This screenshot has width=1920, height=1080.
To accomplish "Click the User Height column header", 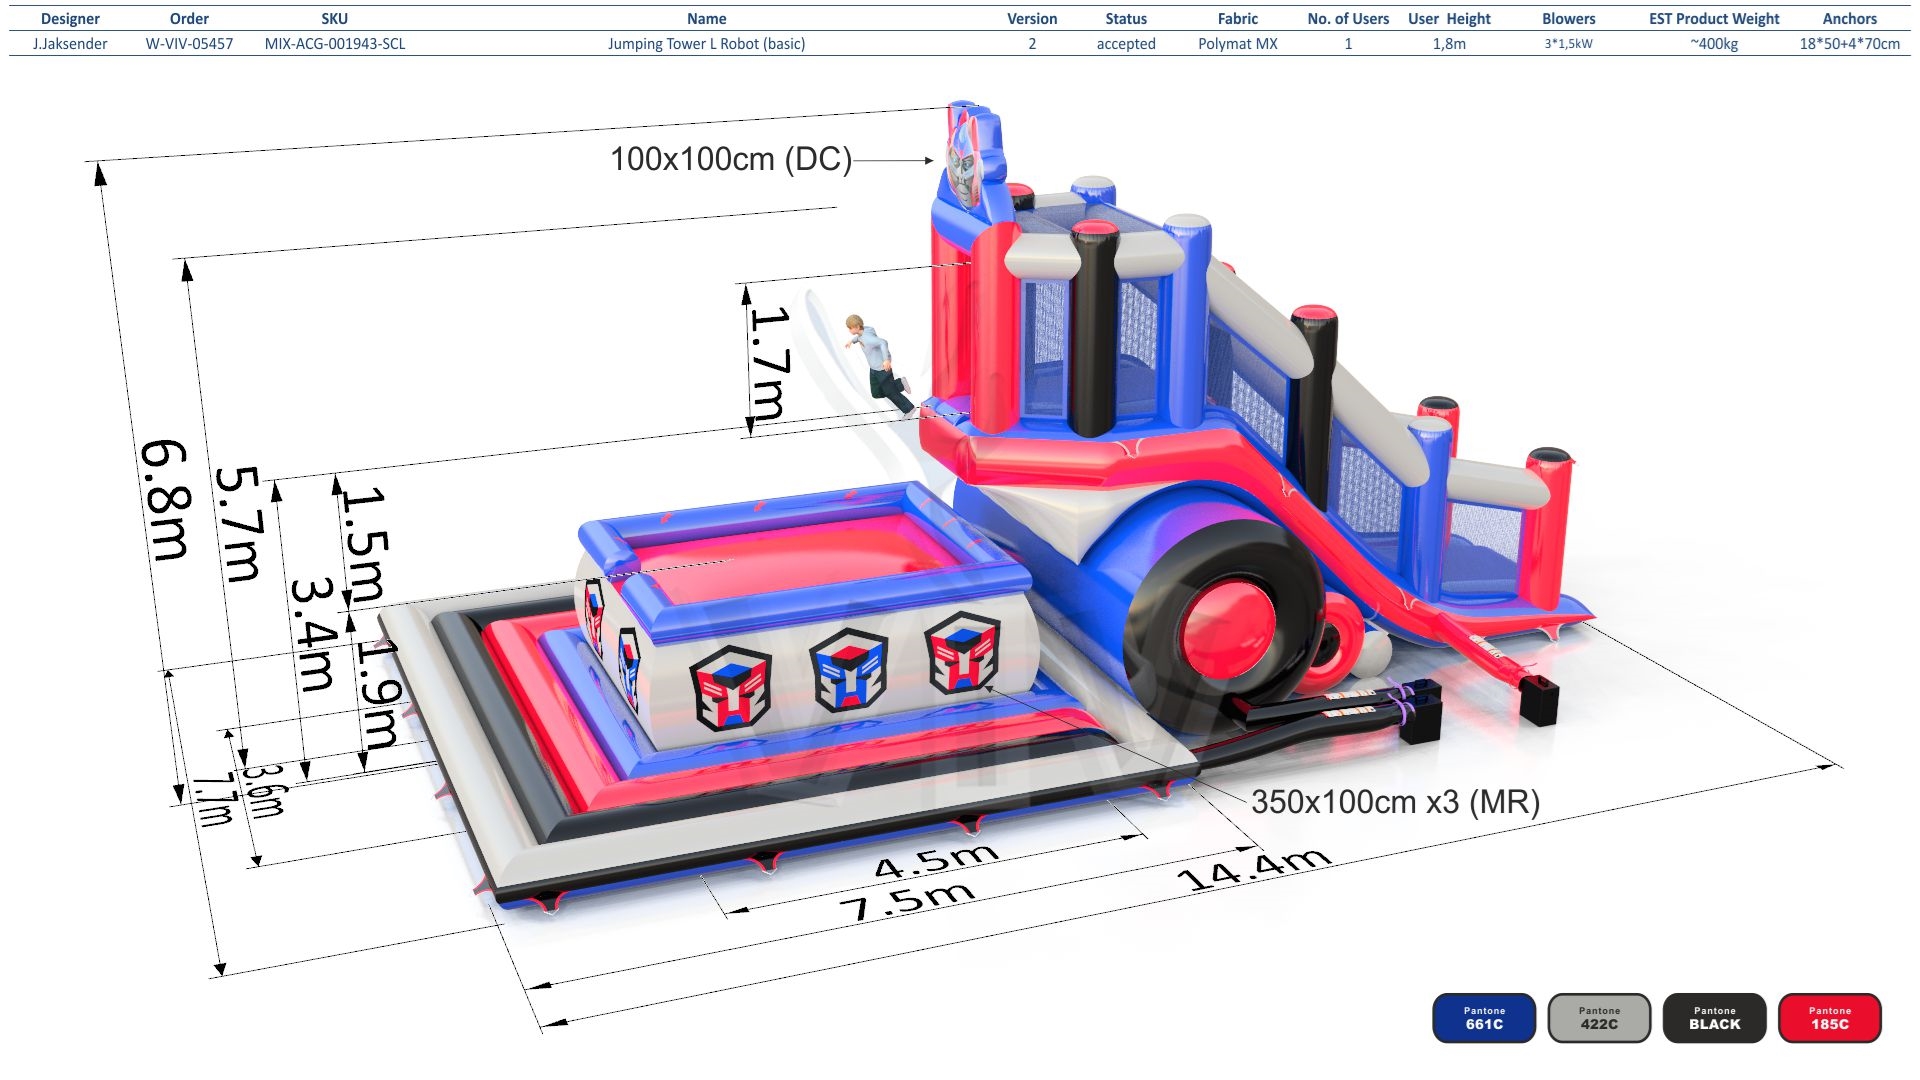I will coord(1449,19).
